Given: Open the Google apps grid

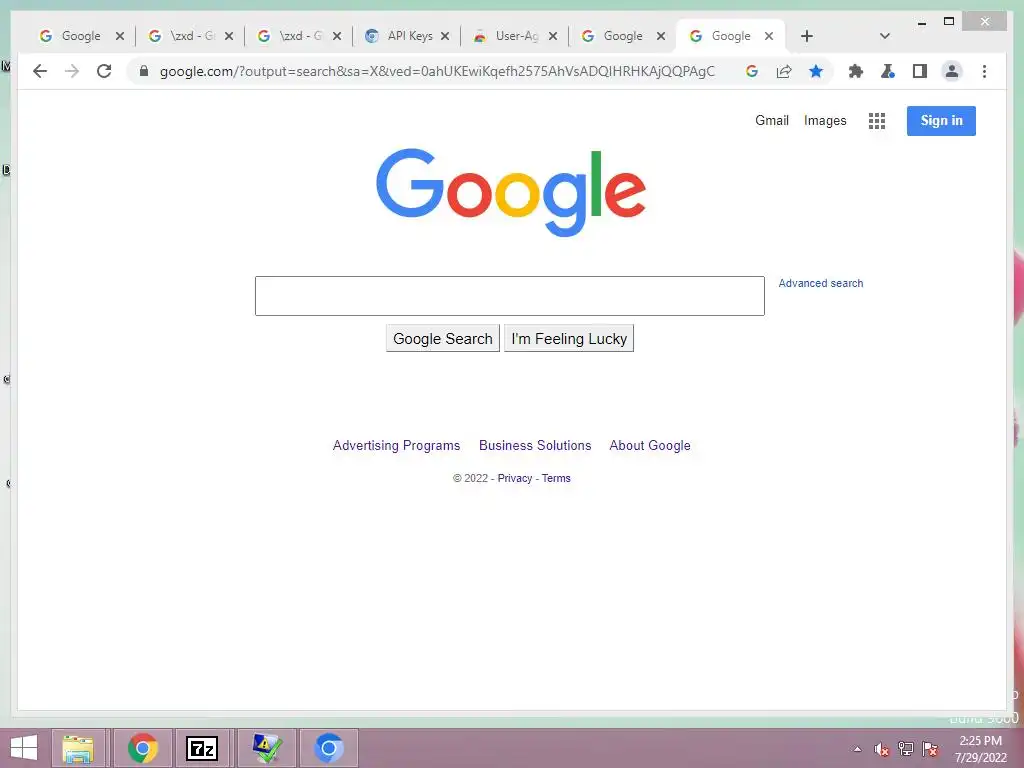Looking at the screenshot, I should pos(876,121).
